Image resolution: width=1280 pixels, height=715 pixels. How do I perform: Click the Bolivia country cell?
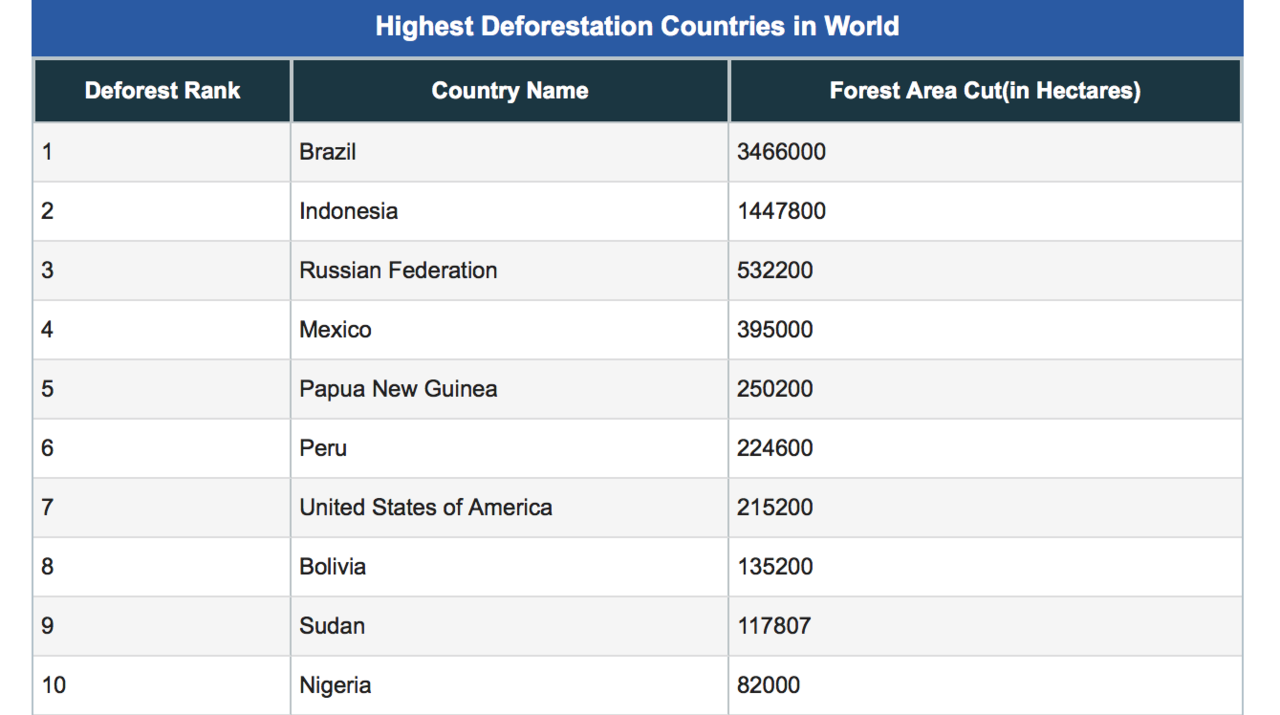click(x=332, y=567)
